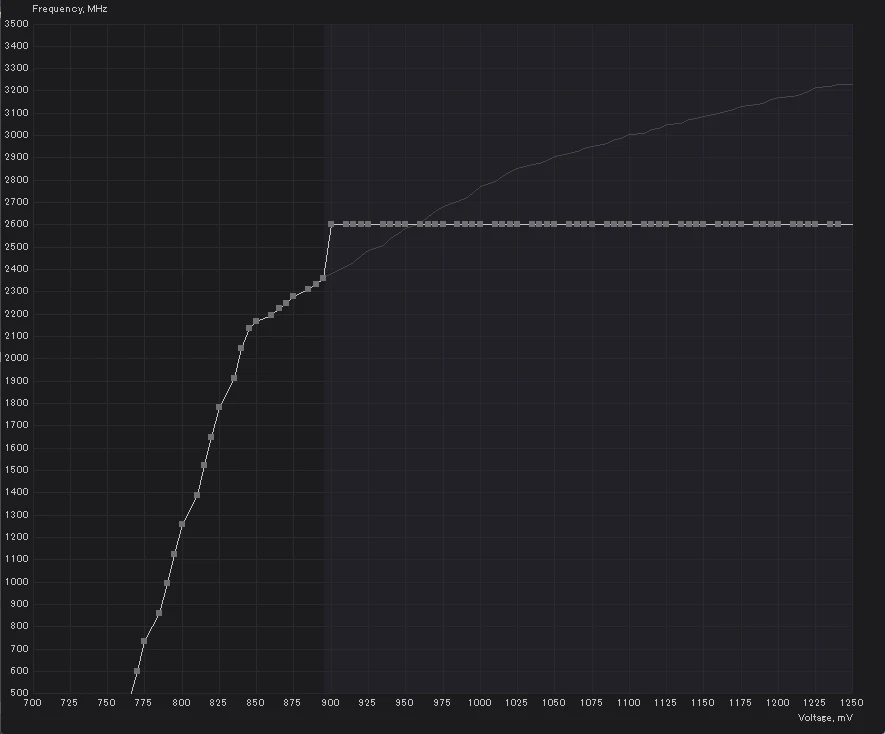Image resolution: width=885 pixels, height=734 pixels.
Task: Select the flat-line point at 1050 mV
Action: coord(554,224)
